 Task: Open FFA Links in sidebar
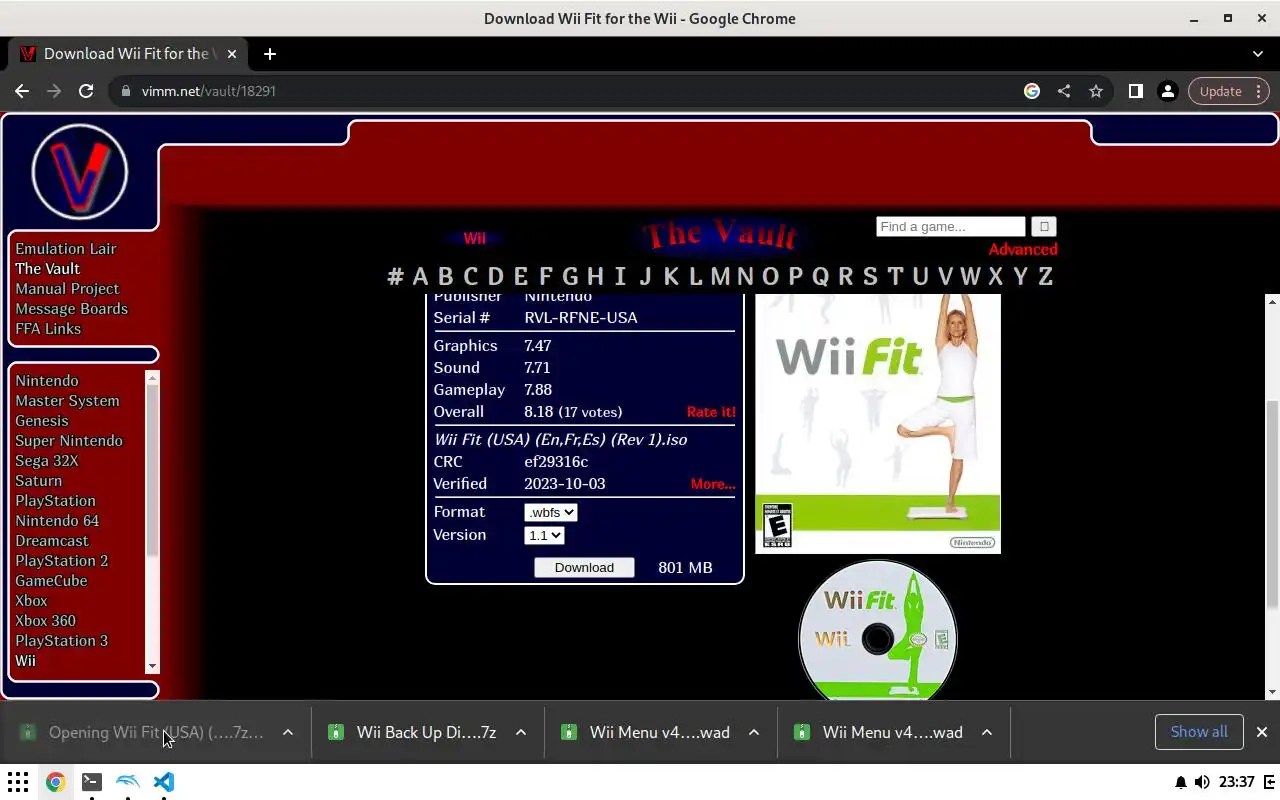(48, 329)
